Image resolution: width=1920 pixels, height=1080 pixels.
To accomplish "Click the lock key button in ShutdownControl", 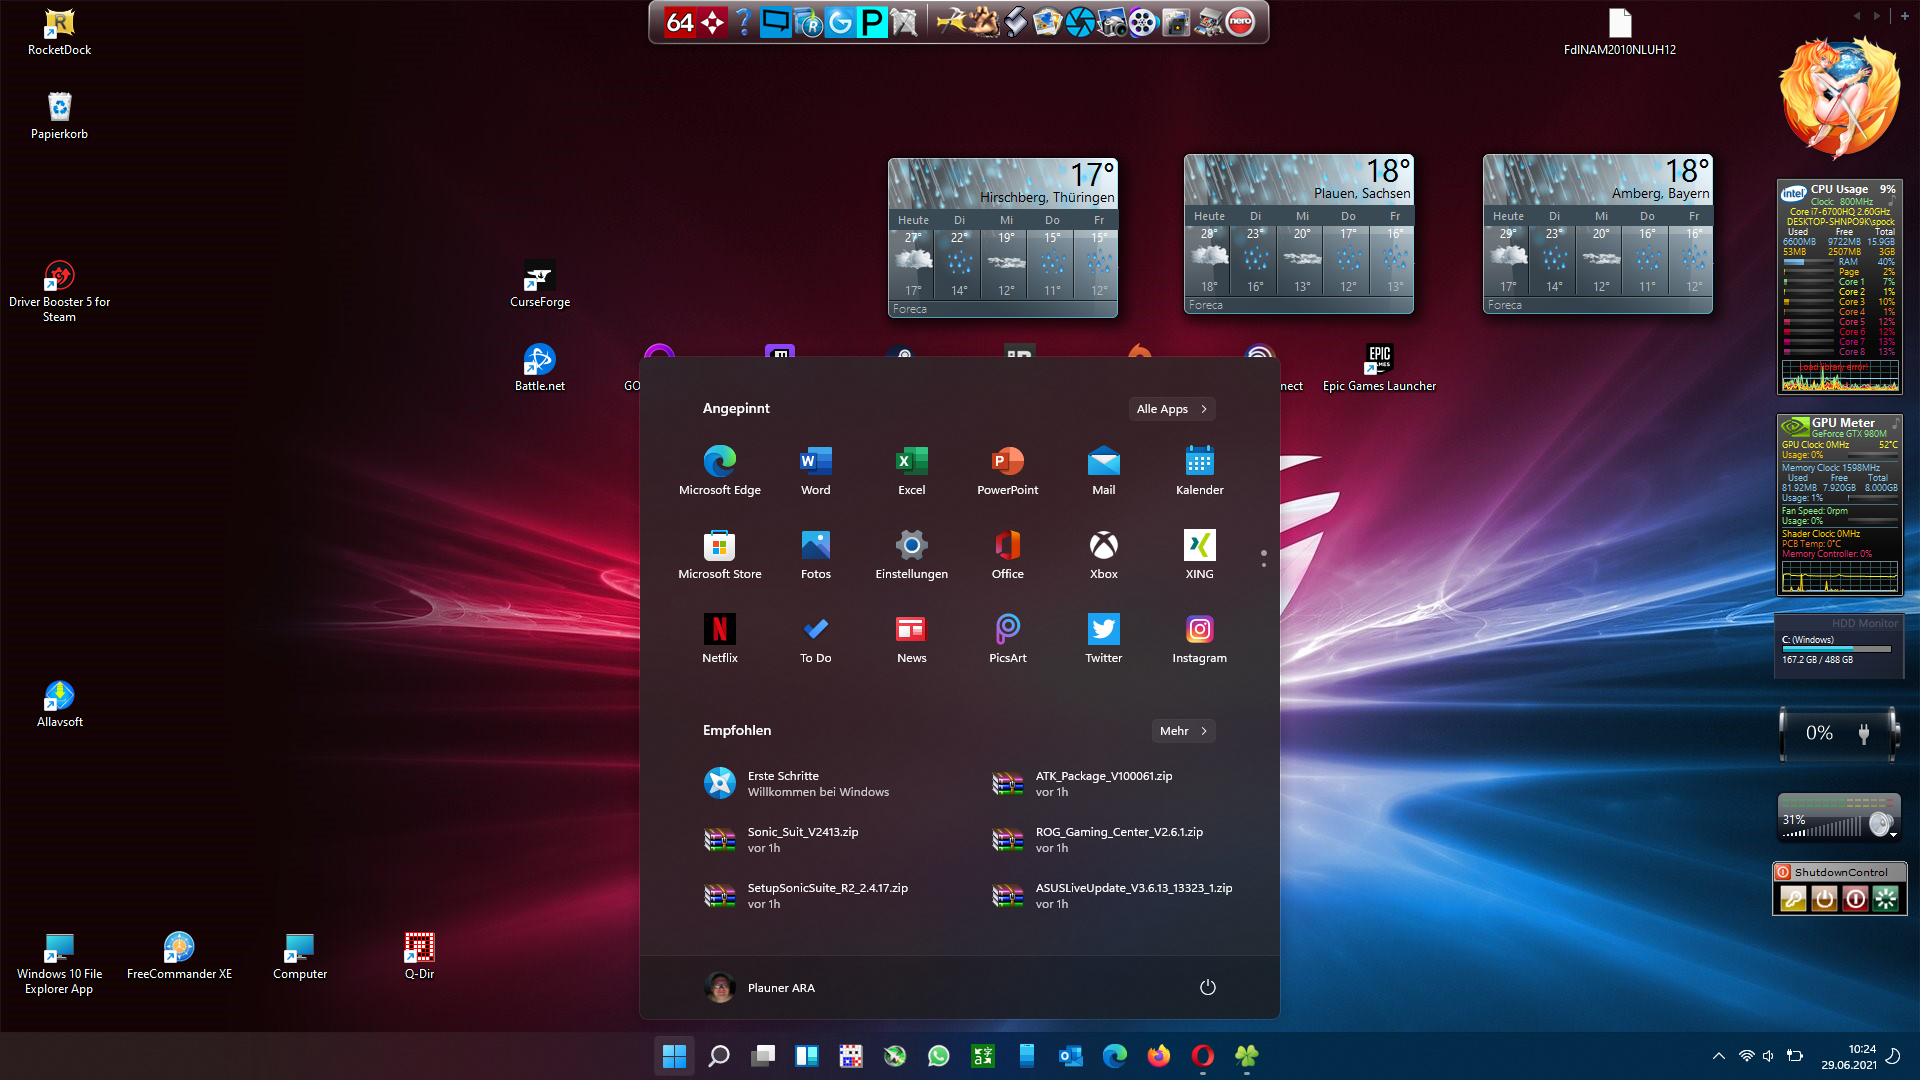I will [1793, 899].
